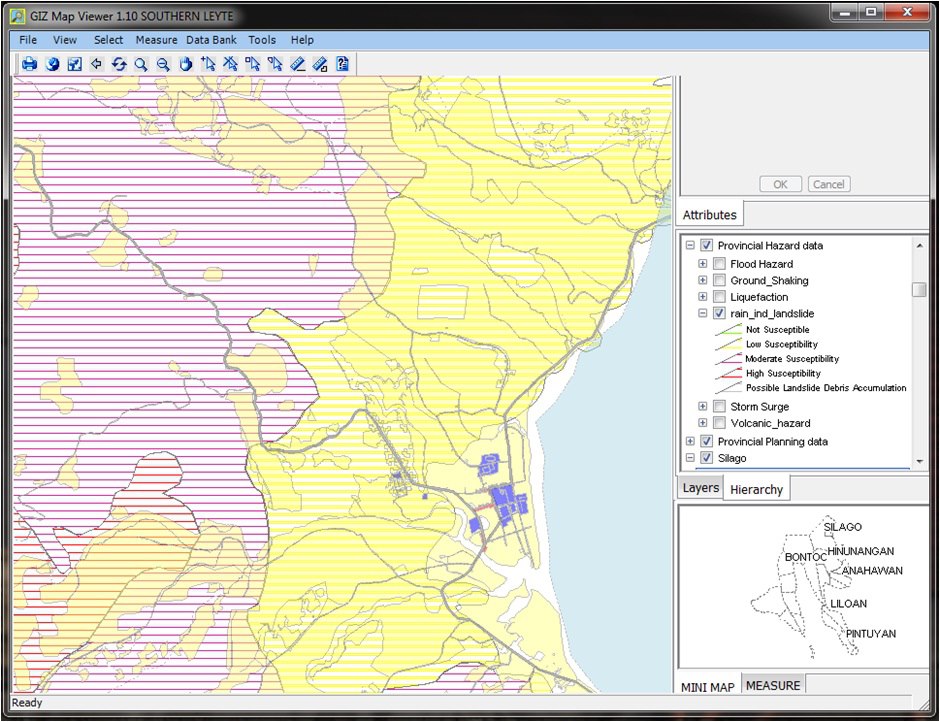Click the layer tree scroll up arrow
The image size is (940, 722).
pyautogui.click(x=919, y=245)
